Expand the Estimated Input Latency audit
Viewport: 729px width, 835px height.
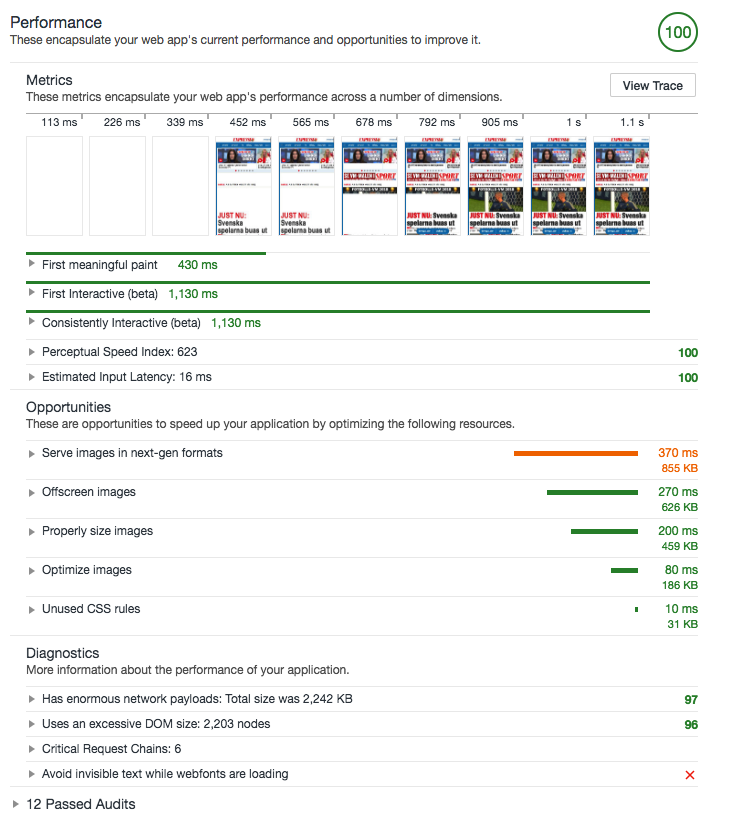tap(126, 377)
